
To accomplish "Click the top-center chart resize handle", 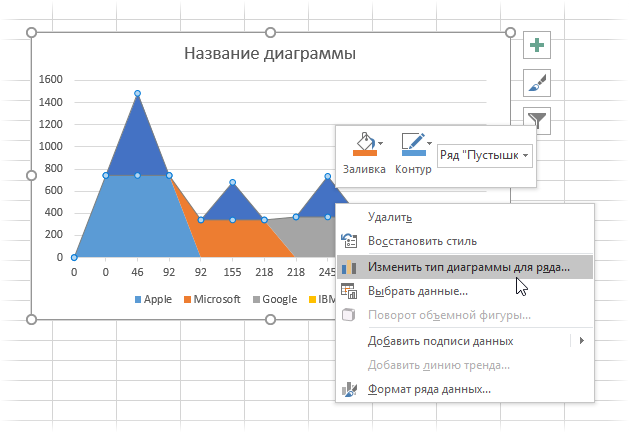I will click(x=271, y=33).
